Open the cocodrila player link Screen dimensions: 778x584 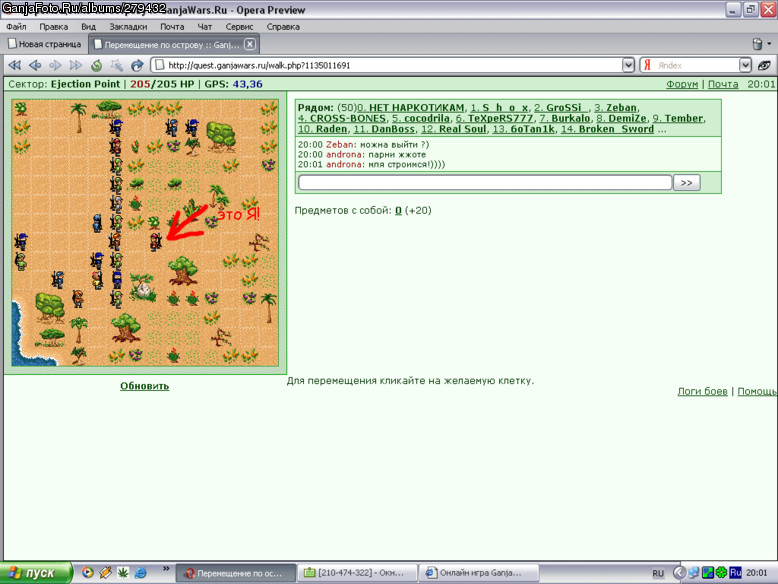421,119
